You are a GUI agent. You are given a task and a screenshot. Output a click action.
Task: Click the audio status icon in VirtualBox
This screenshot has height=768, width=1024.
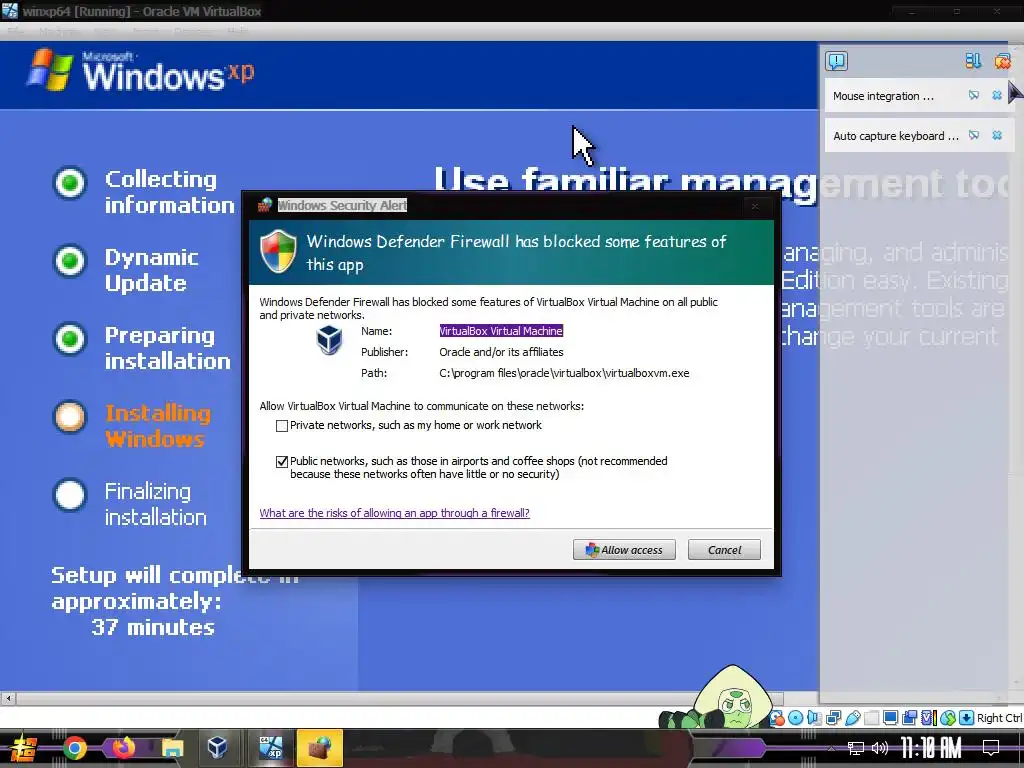tap(814, 718)
